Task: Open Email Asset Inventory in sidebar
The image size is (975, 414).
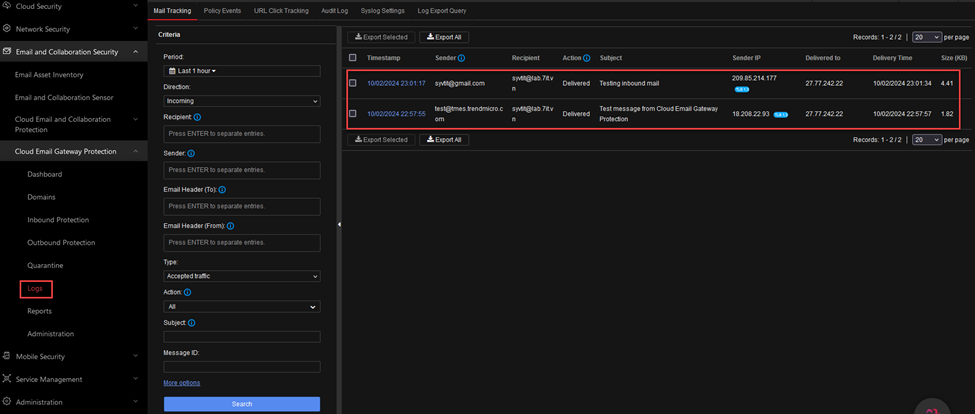Action: [49, 75]
